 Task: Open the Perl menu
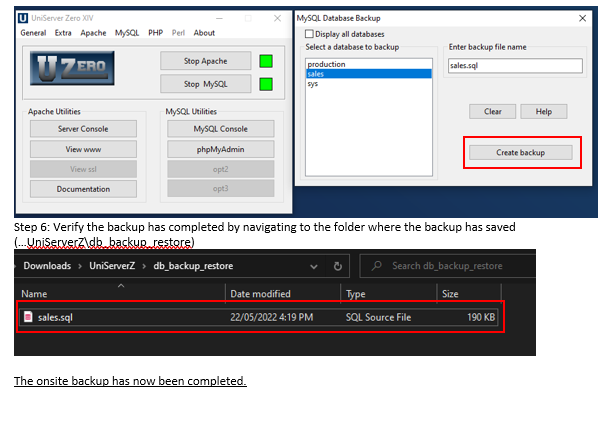(178, 33)
